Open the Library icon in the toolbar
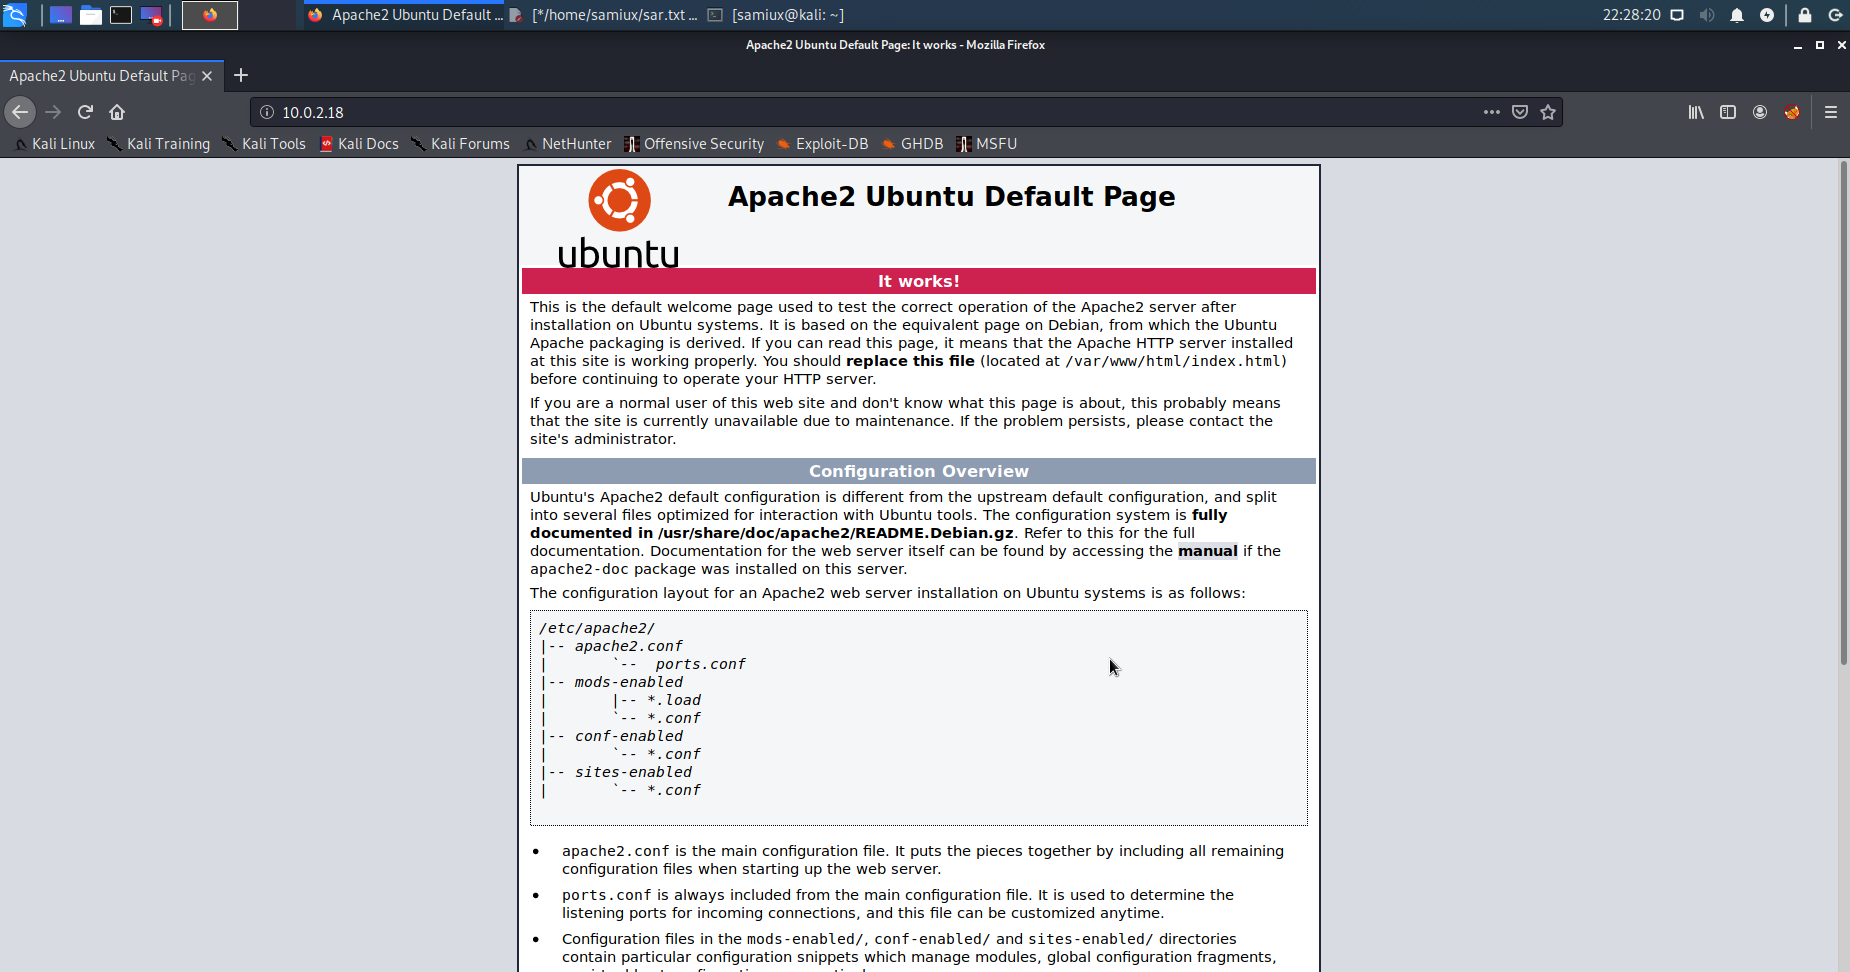This screenshot has width=1850, height=972. pyautogui.click(x=1696, y=112)
